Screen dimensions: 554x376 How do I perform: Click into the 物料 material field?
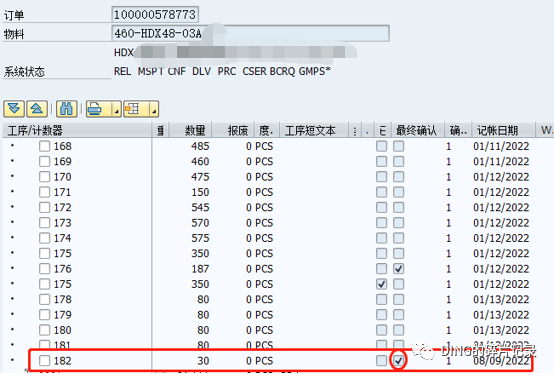(251, 34)
